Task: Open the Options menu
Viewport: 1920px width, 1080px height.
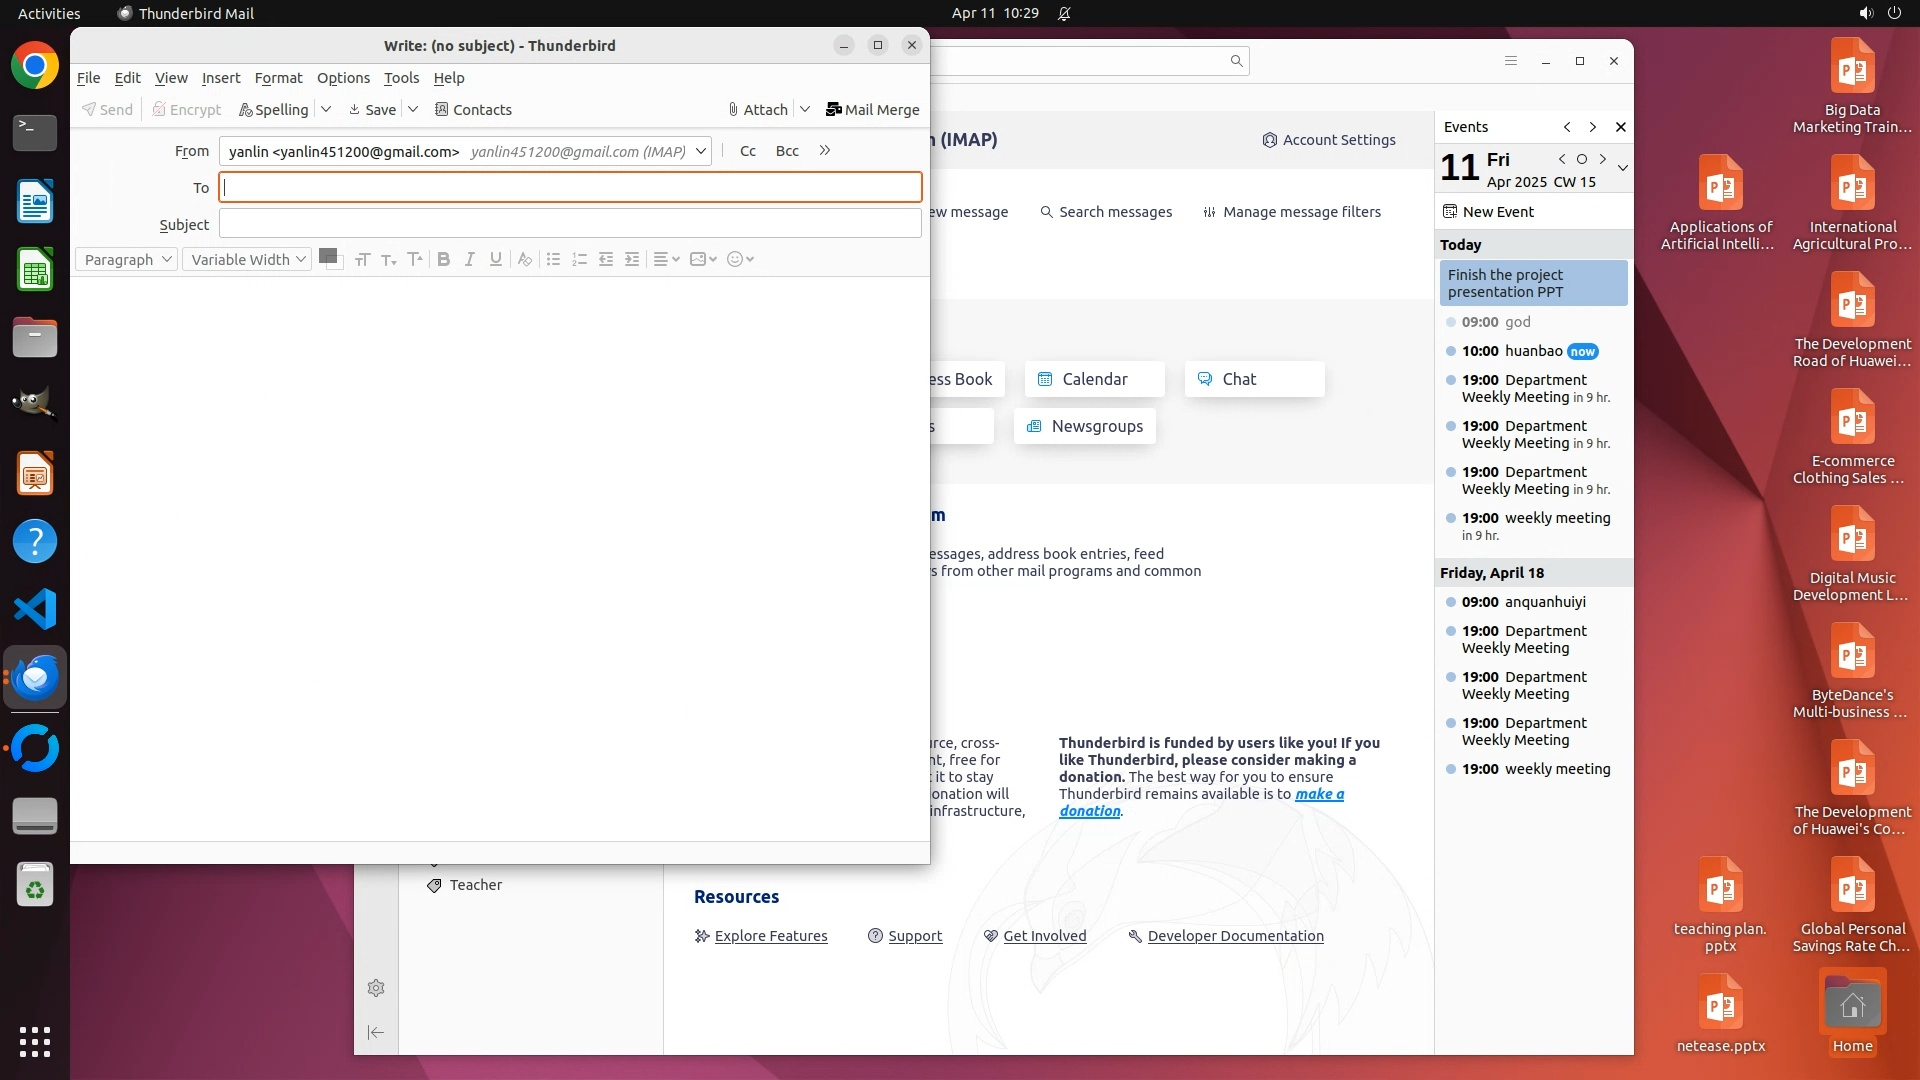Action: click(x=343, y=78)
